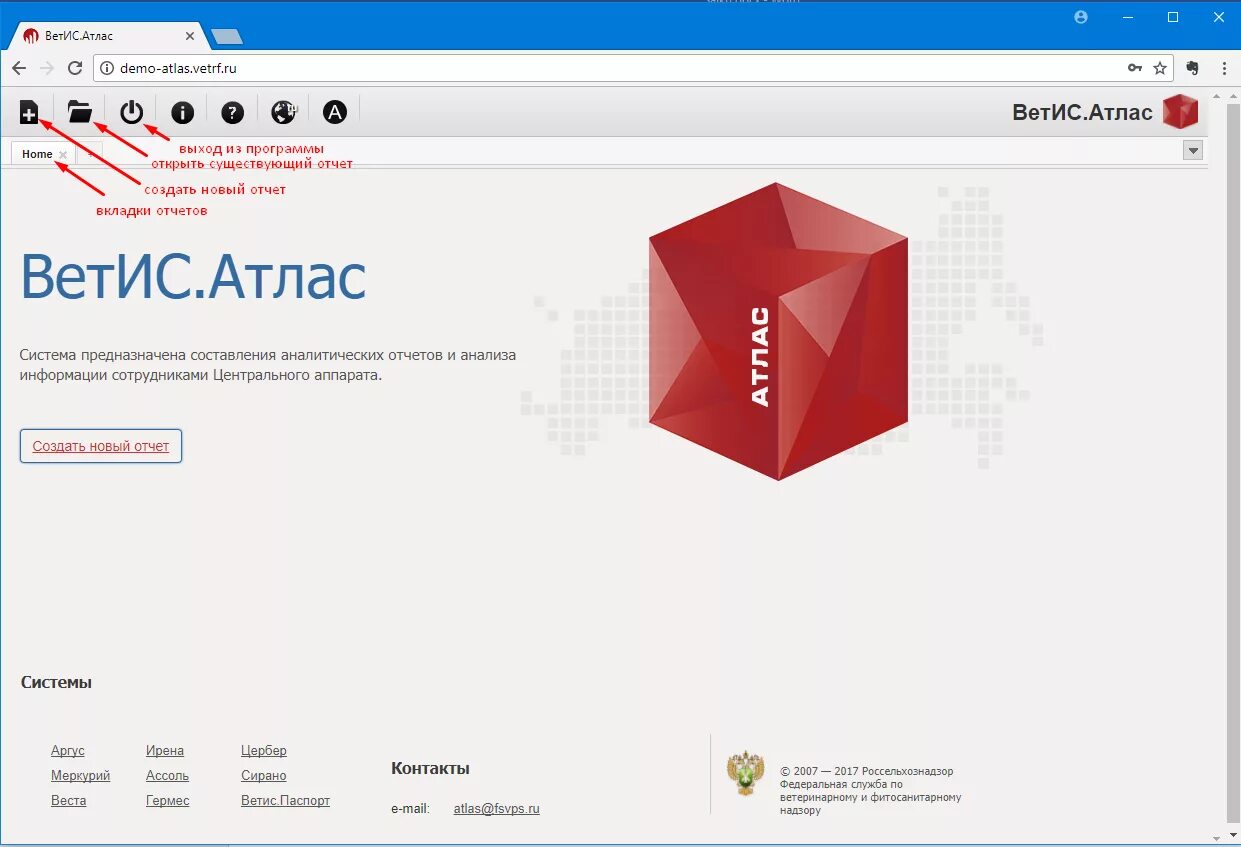Close the ВетИС.Атлас browser tab

188,36
